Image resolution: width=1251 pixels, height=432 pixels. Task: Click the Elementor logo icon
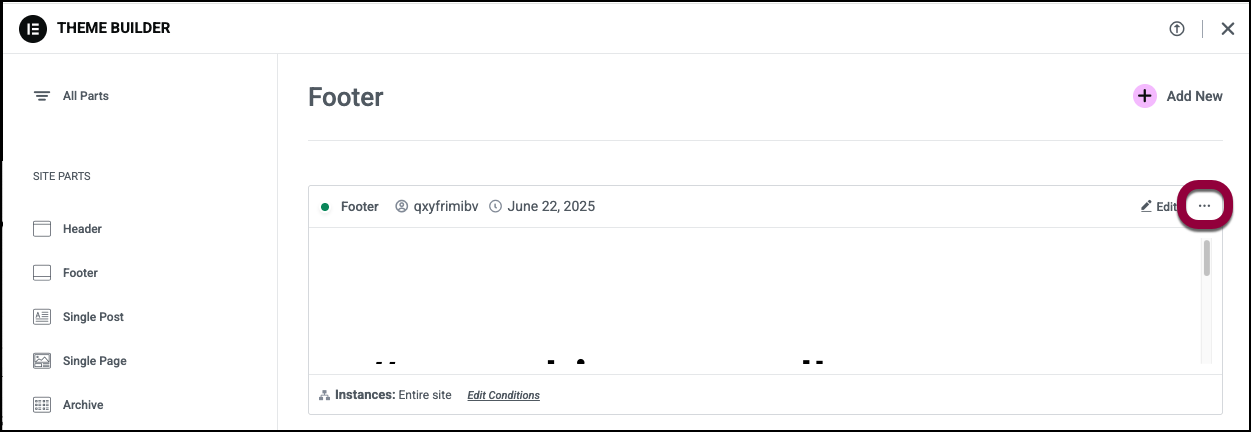click(x=33, y=28)
